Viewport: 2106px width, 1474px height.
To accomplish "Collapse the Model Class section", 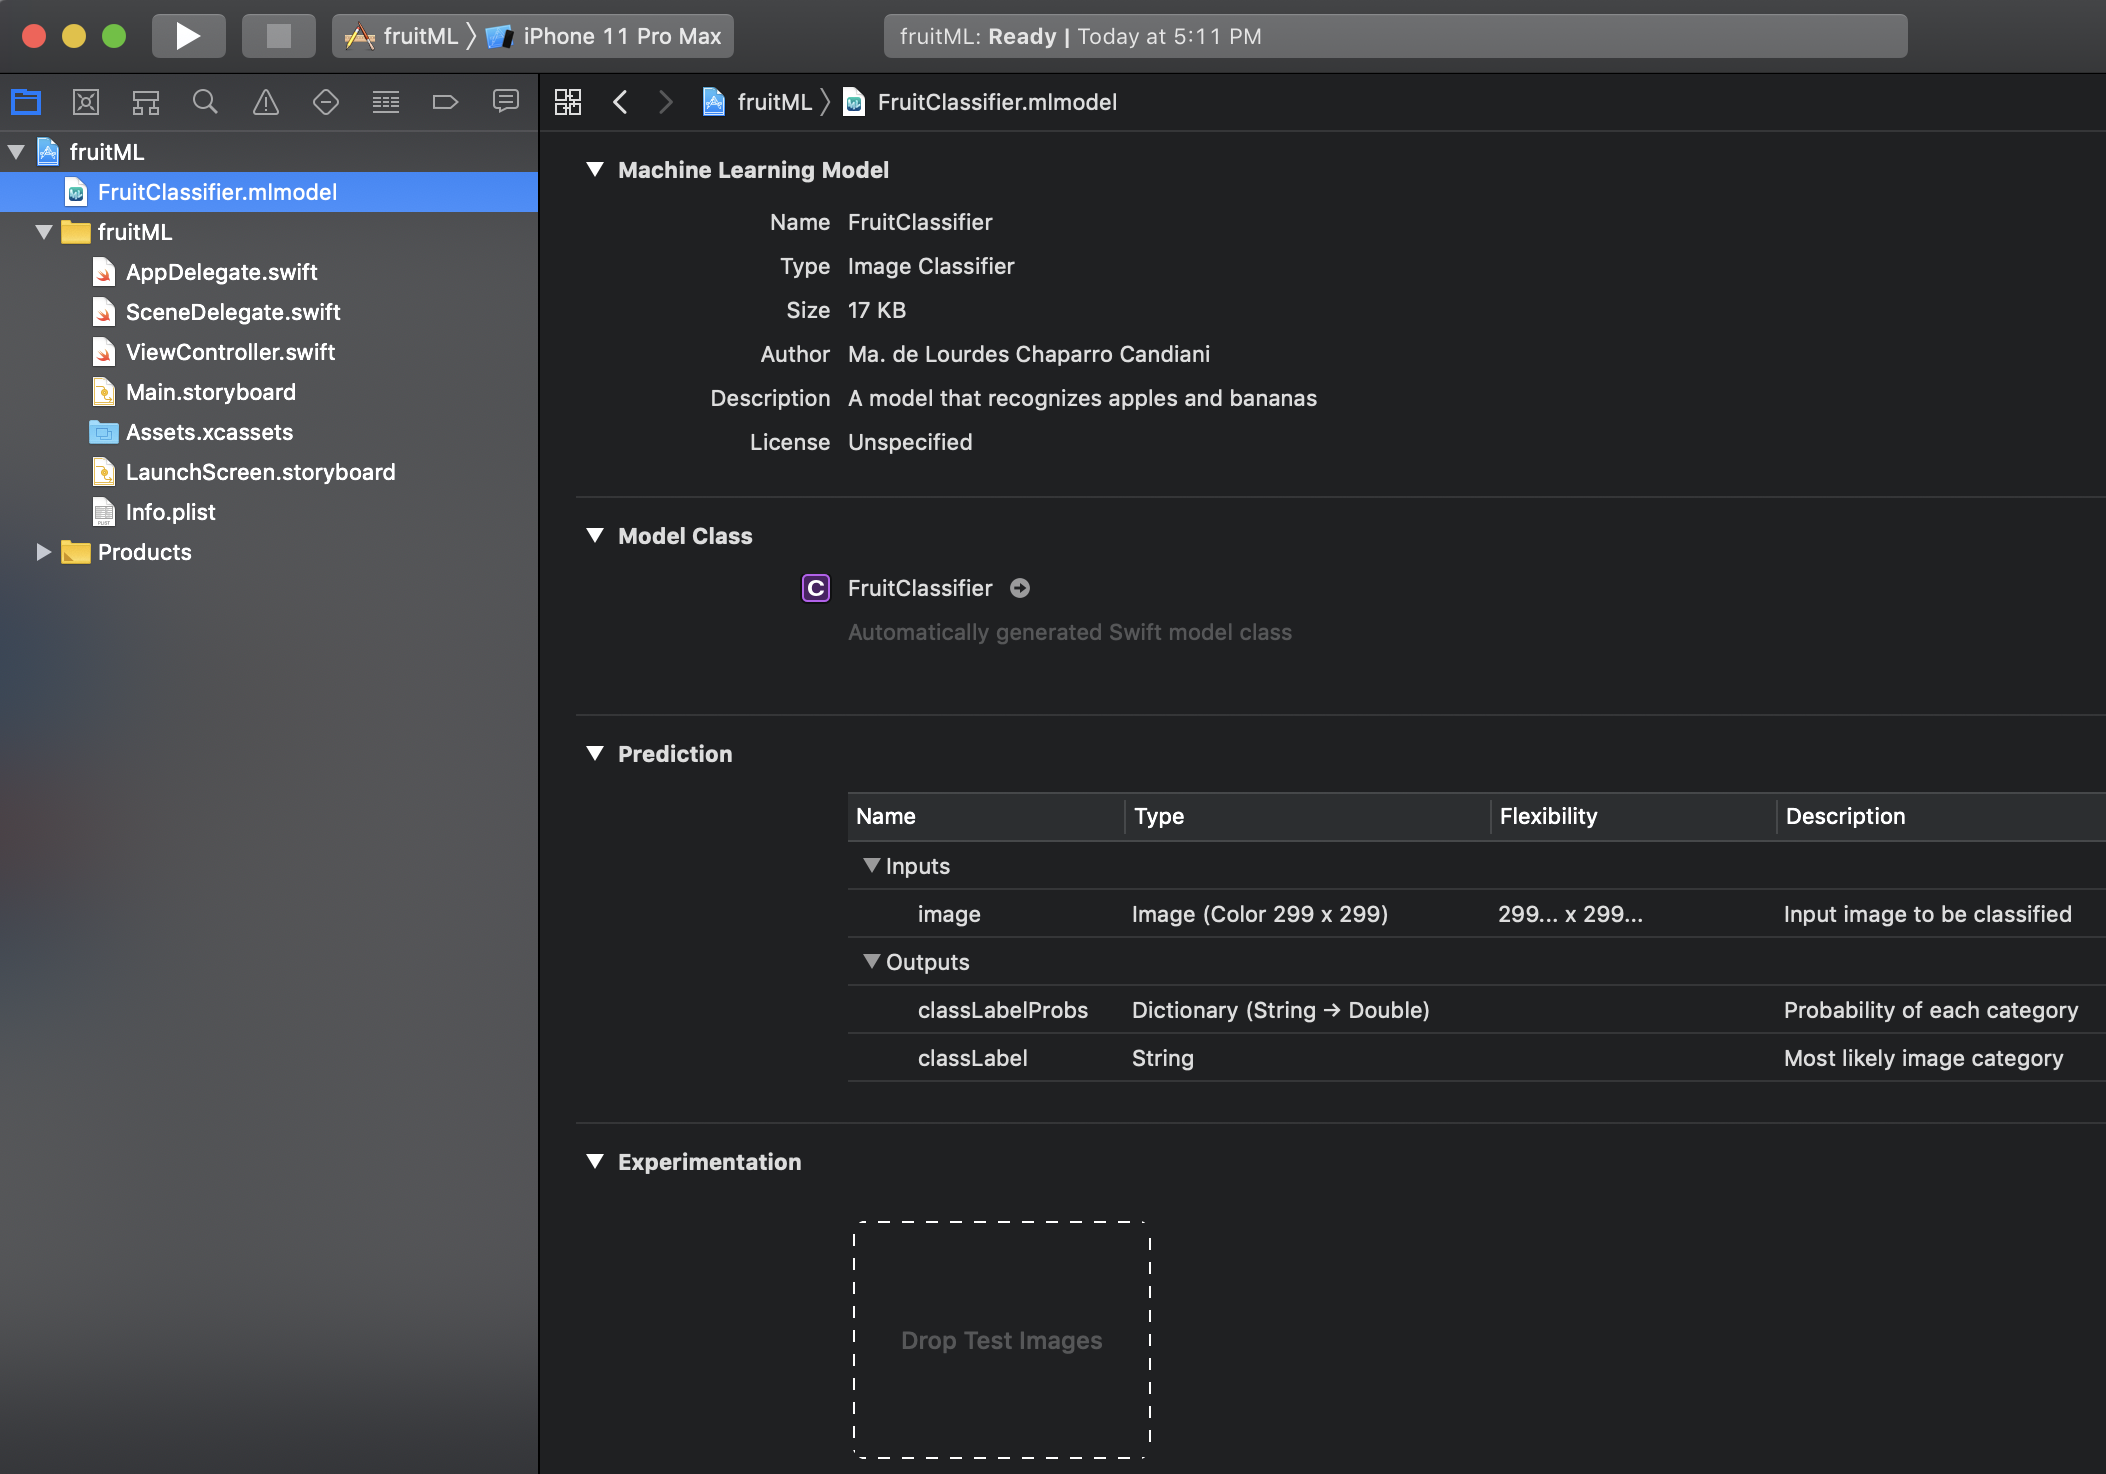I will (x=595, y=536).
